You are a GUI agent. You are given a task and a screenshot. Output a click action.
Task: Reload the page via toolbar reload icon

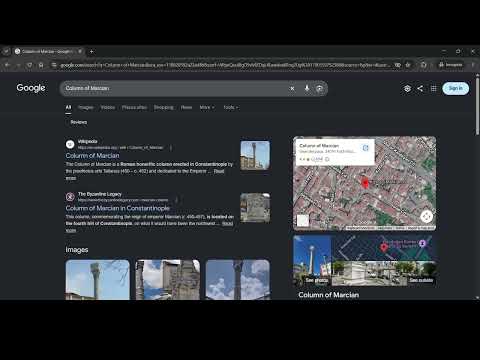tap(30, 65)
